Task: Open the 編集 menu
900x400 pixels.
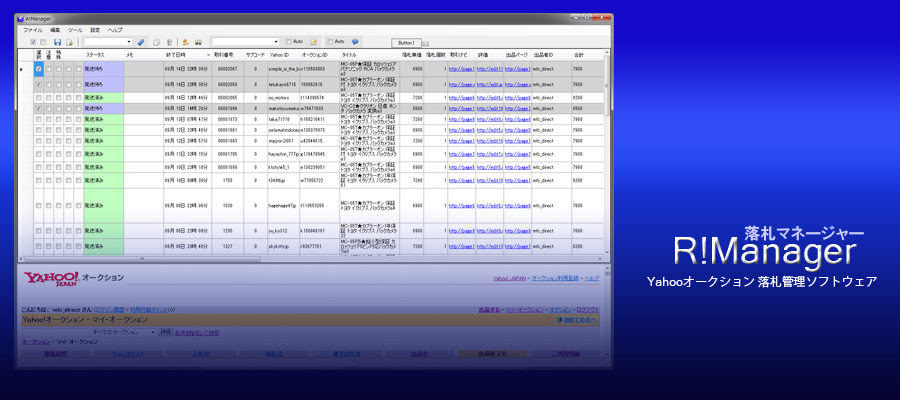Action: point(55,30)
